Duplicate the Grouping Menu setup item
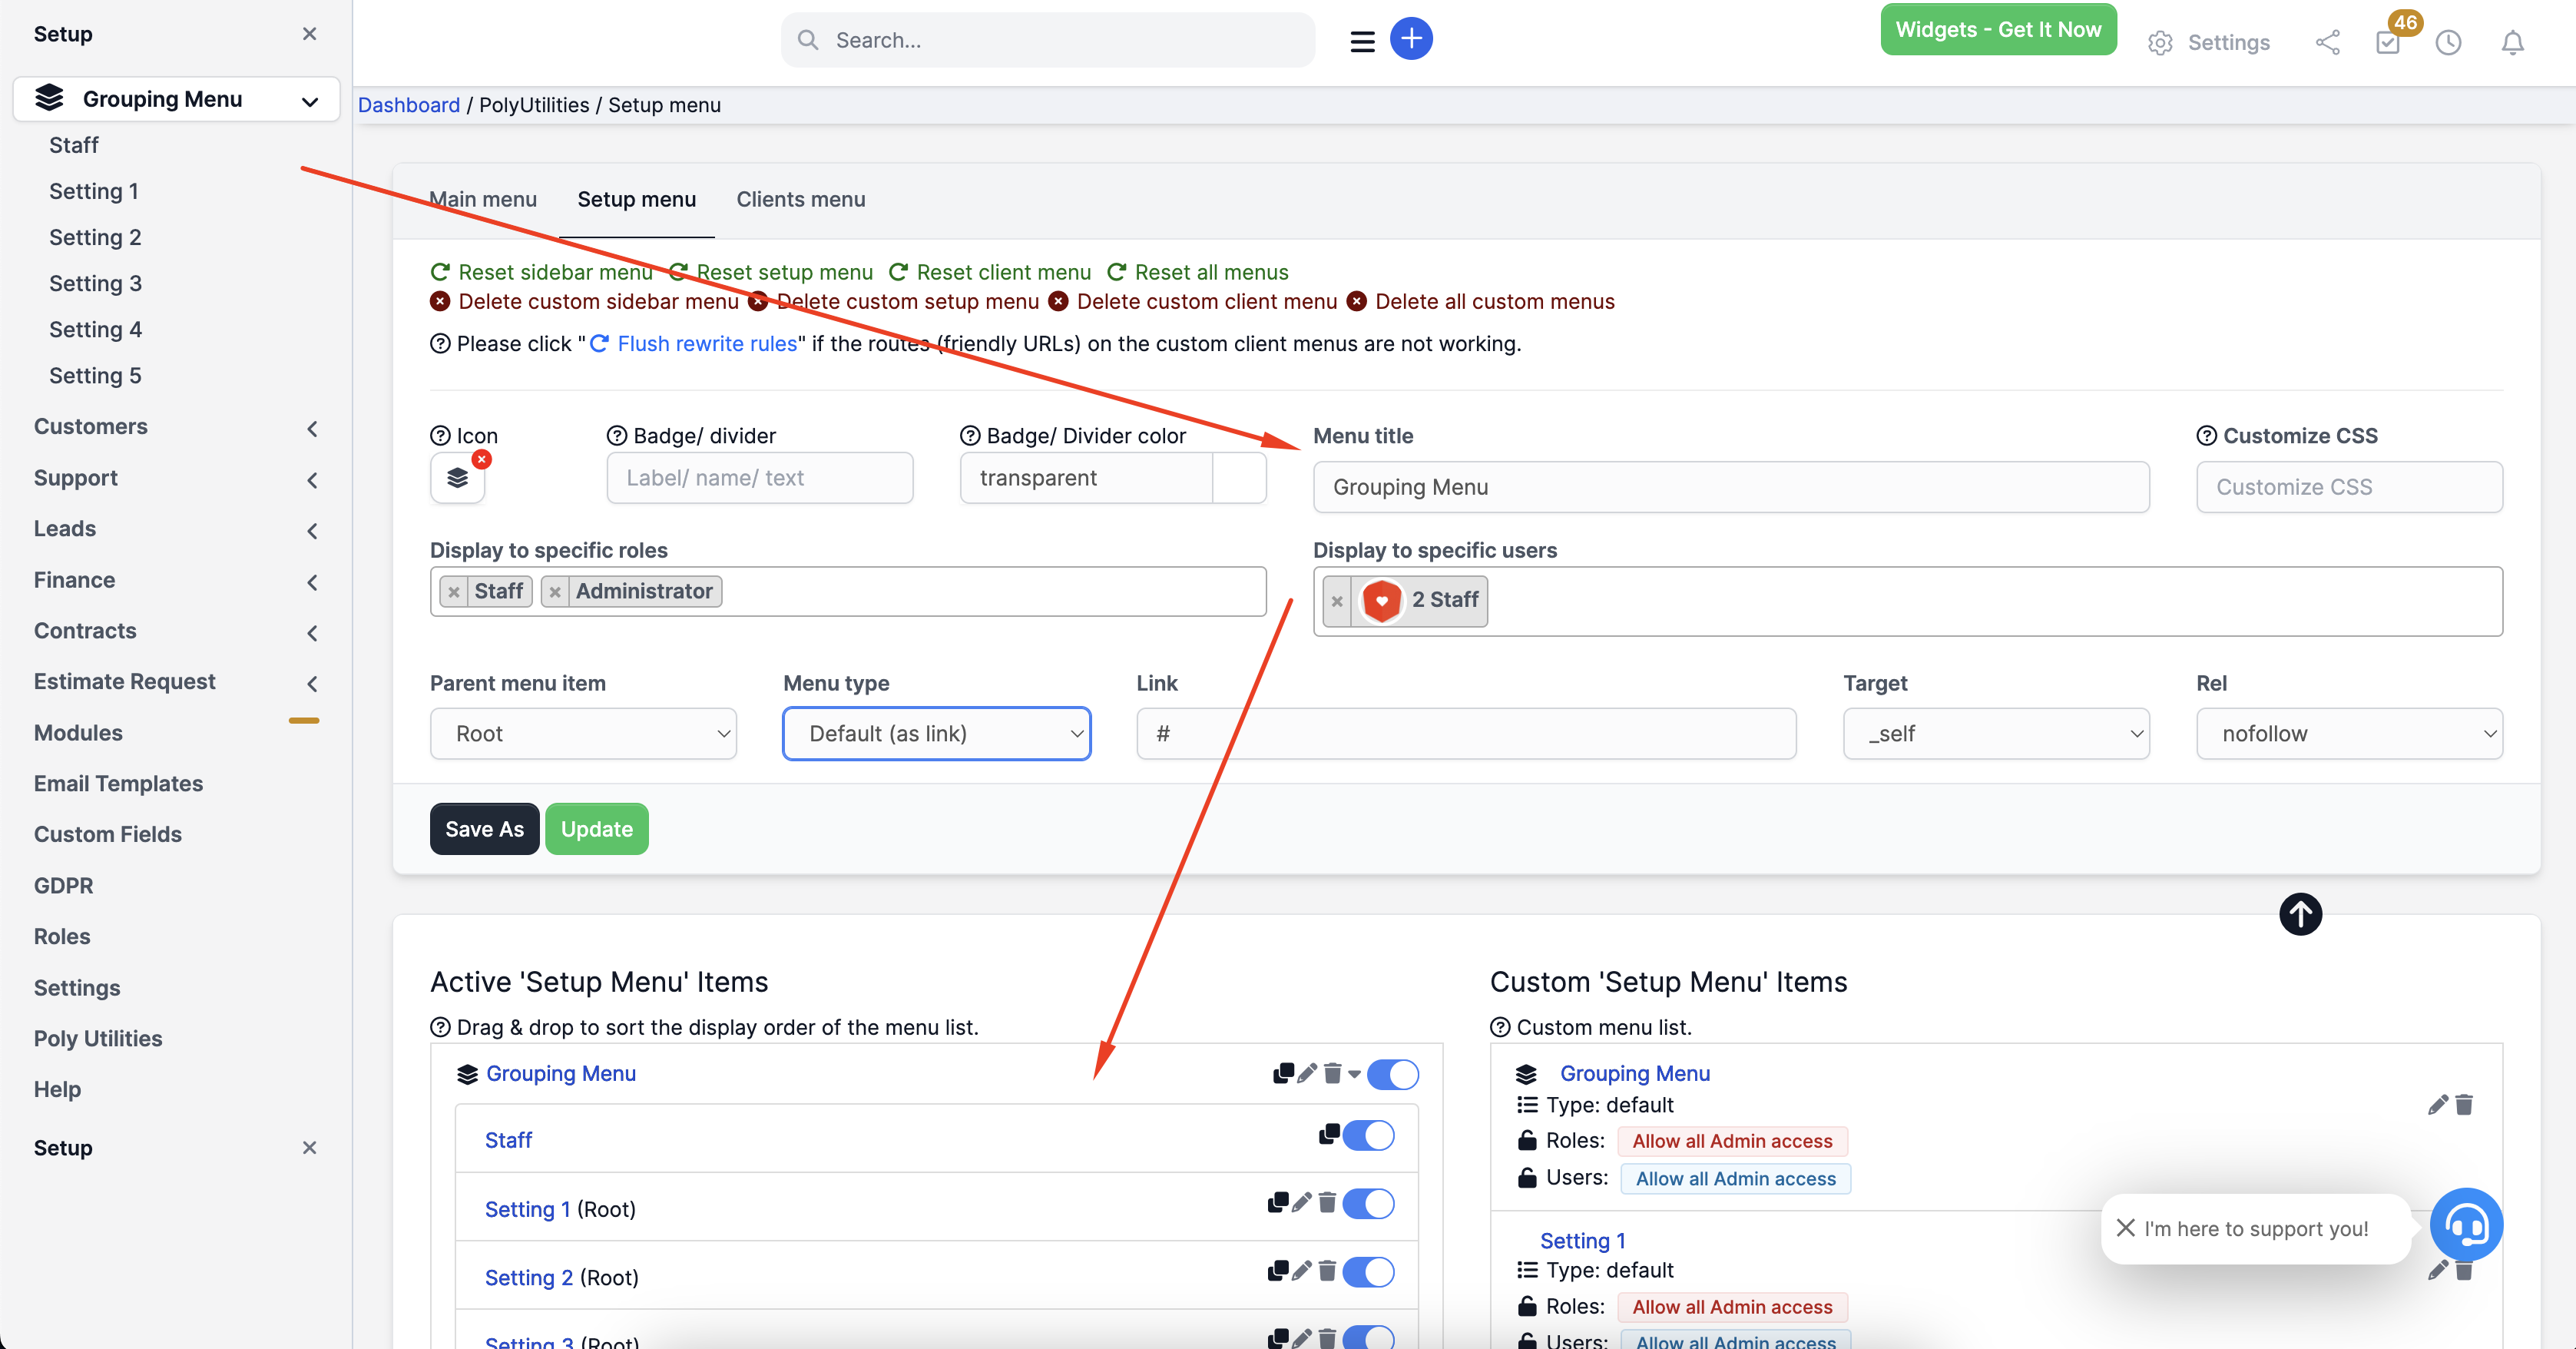Screen dimensions: 2576x1349 (1283, 1074)
